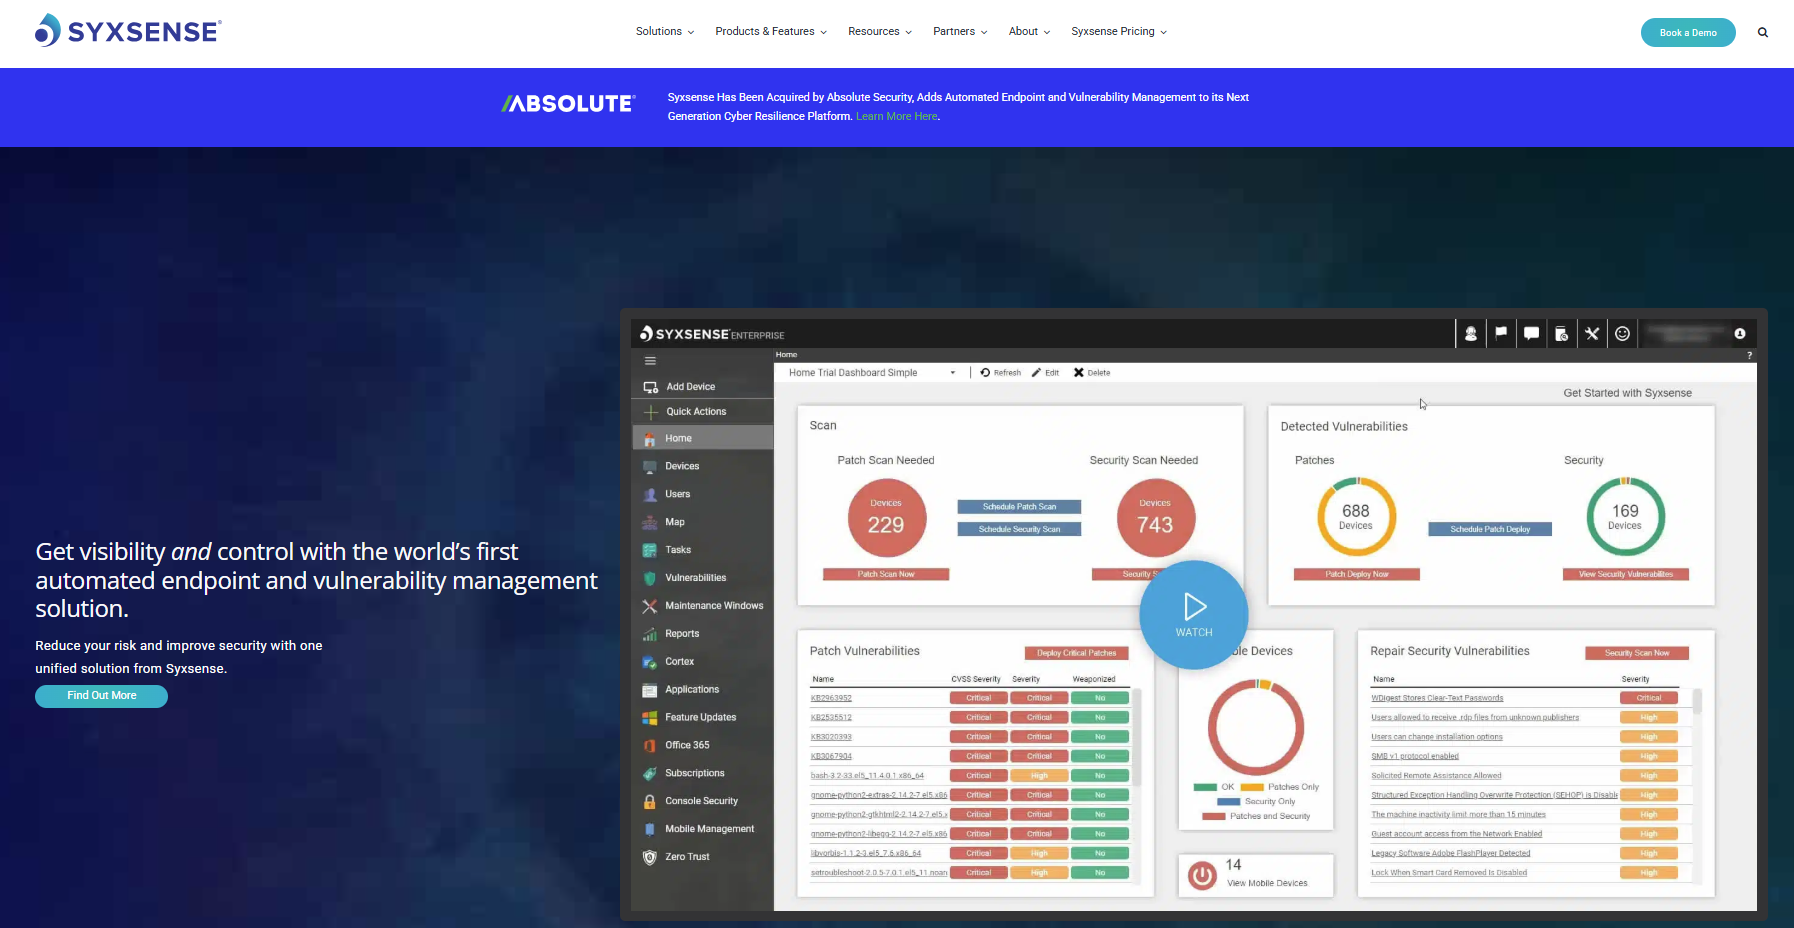Click the Refresh button in dashboard toolbar
The height and width of the screenshot is (928, 1794).
point(1001,373)
